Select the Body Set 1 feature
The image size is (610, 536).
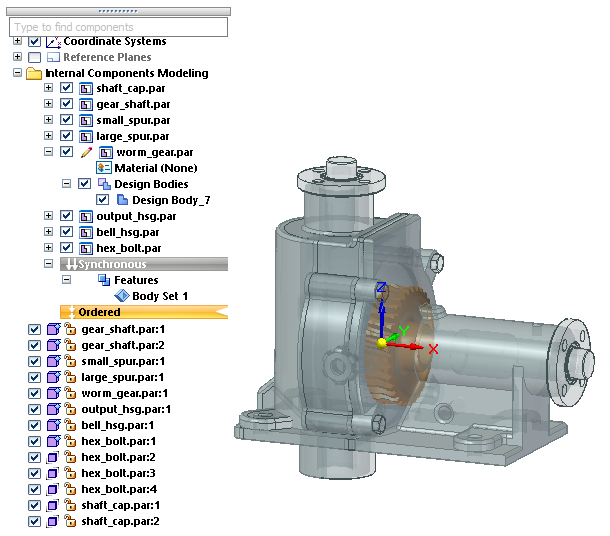tap(160, 296)
